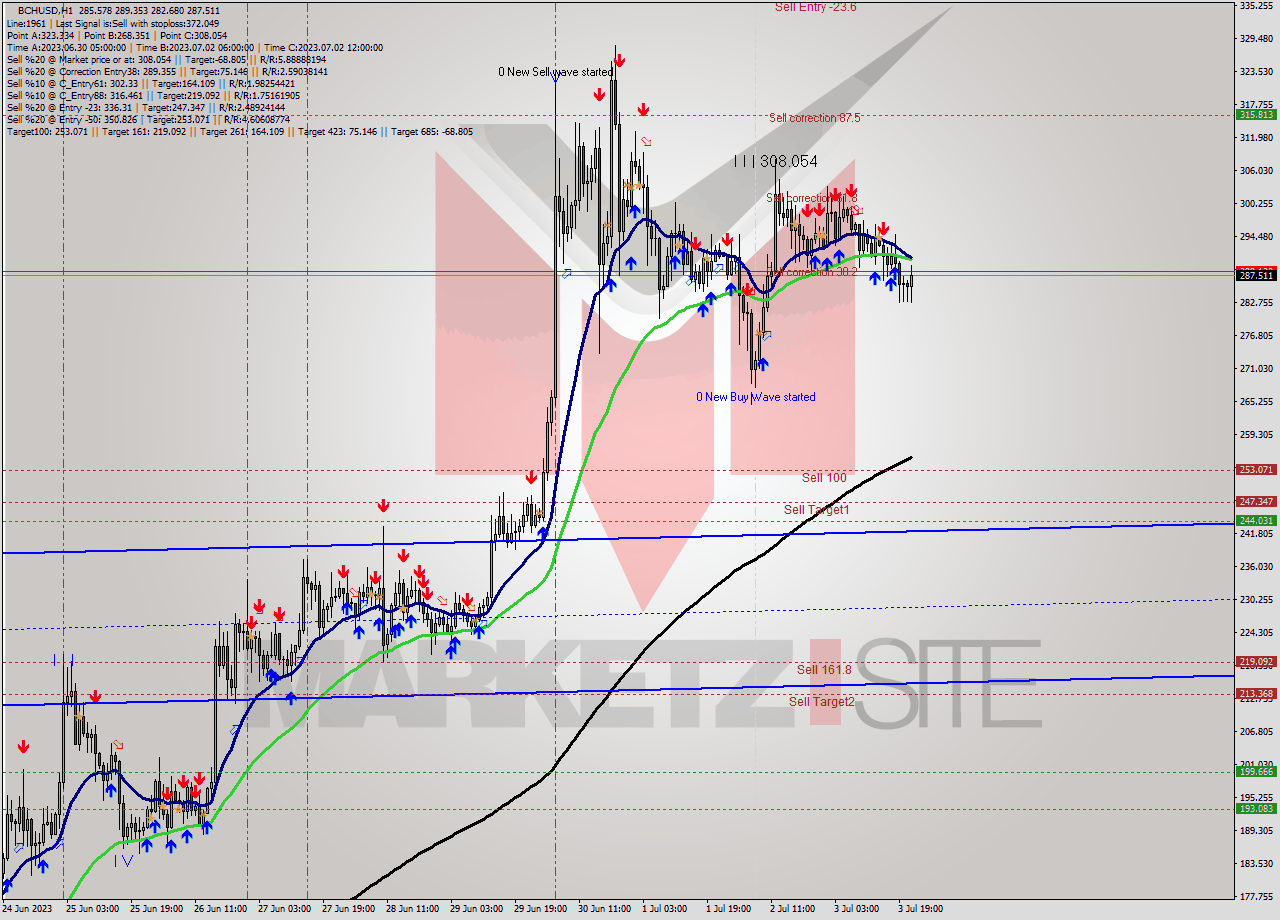Screen dimensions: 1280x920
Task: Click the 213.388 red price tag
Action: (1256, 693)
